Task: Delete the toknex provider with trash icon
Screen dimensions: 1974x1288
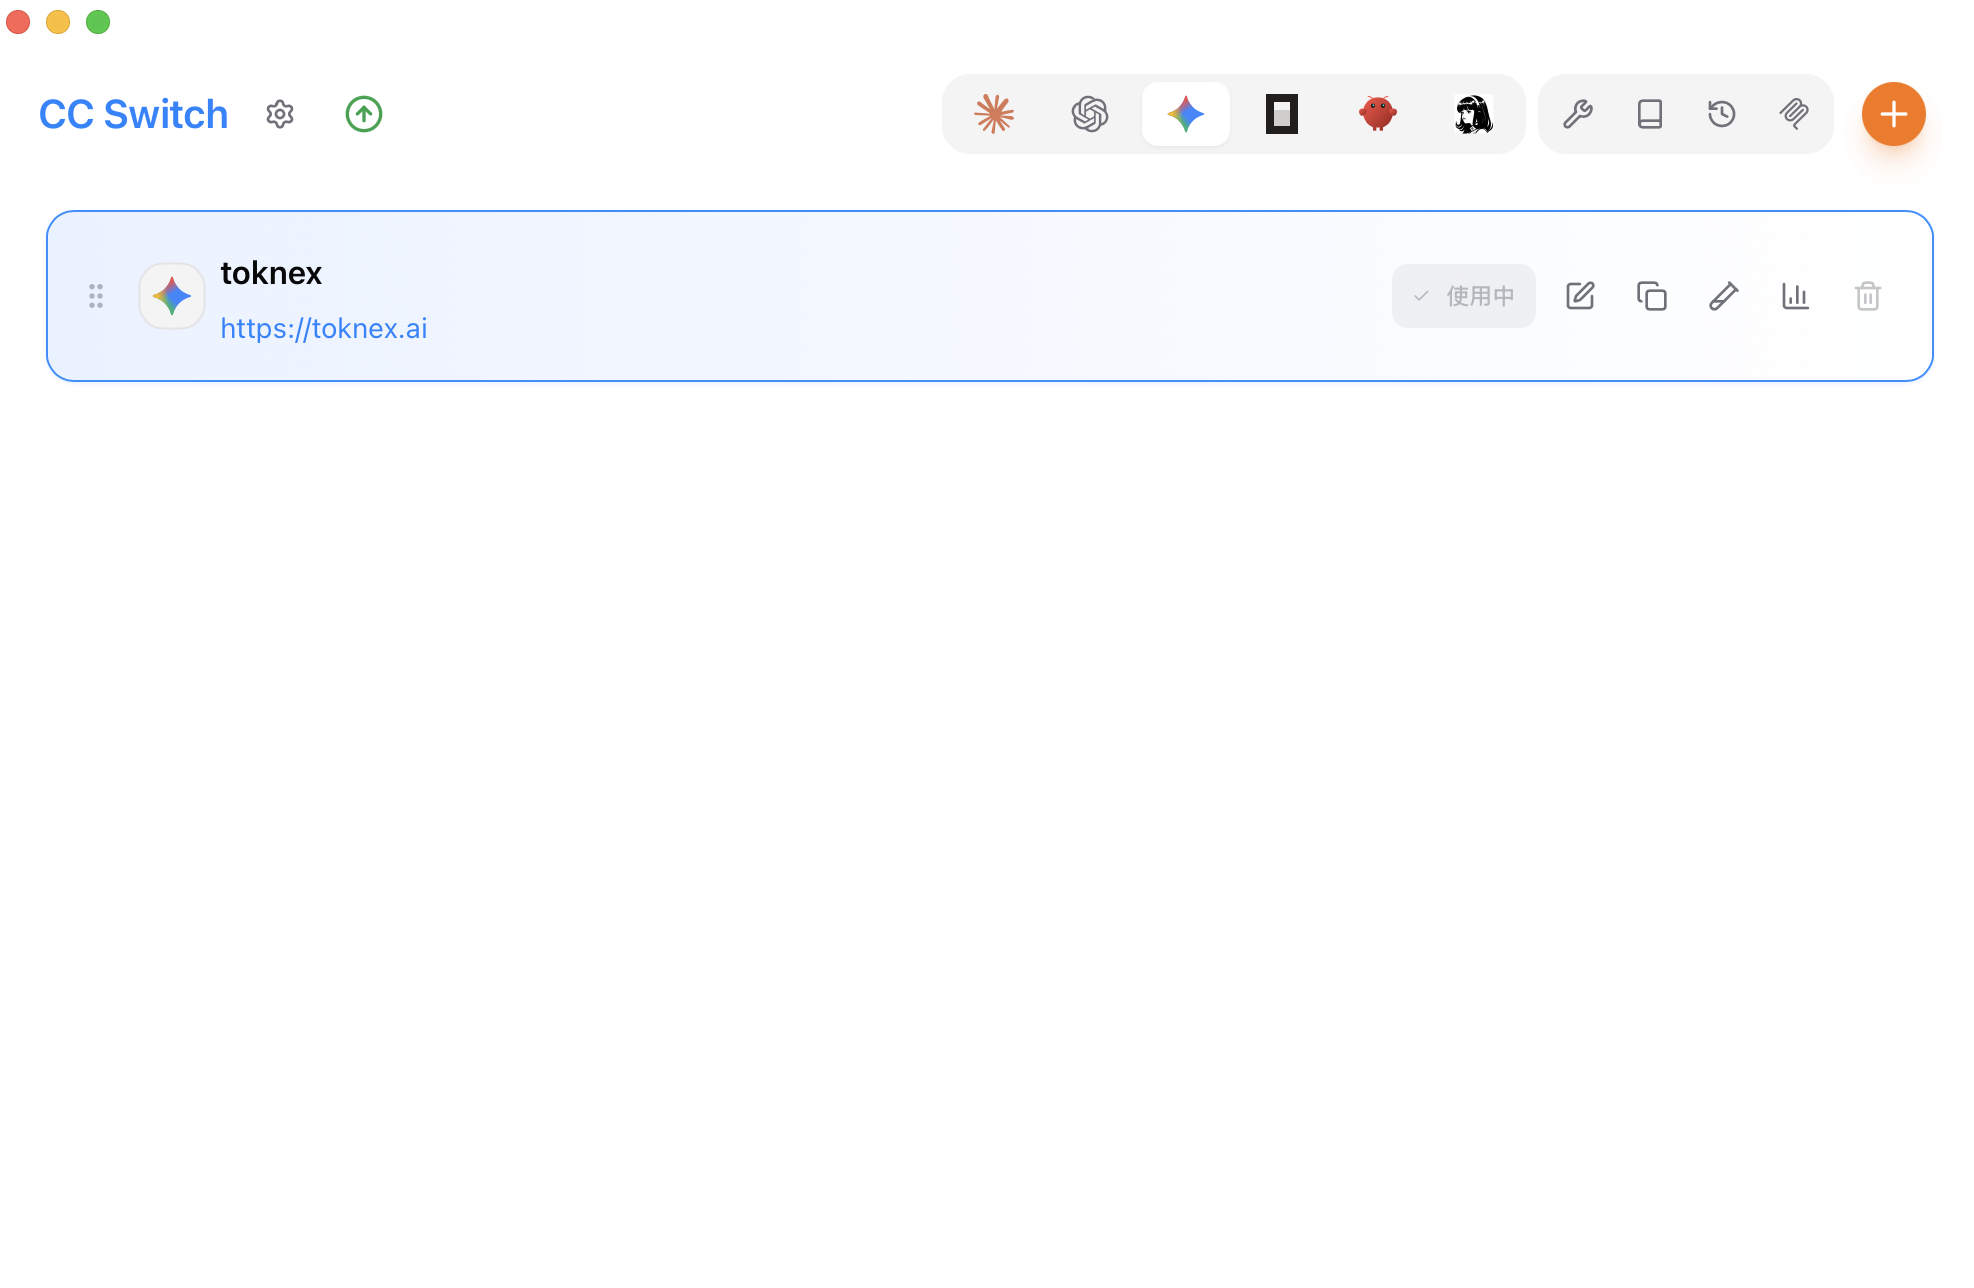Action: [x=1868, y=296]
